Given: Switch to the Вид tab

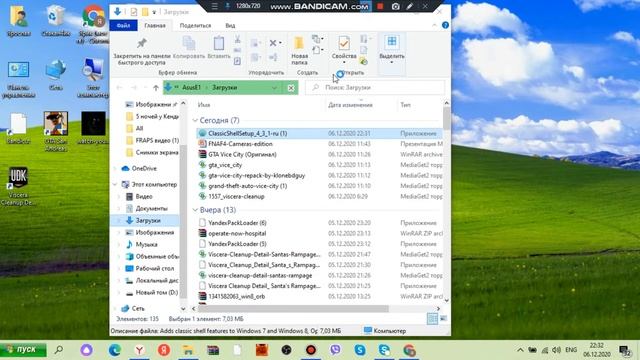Looking at the screenshot, I should pos(230,25).
